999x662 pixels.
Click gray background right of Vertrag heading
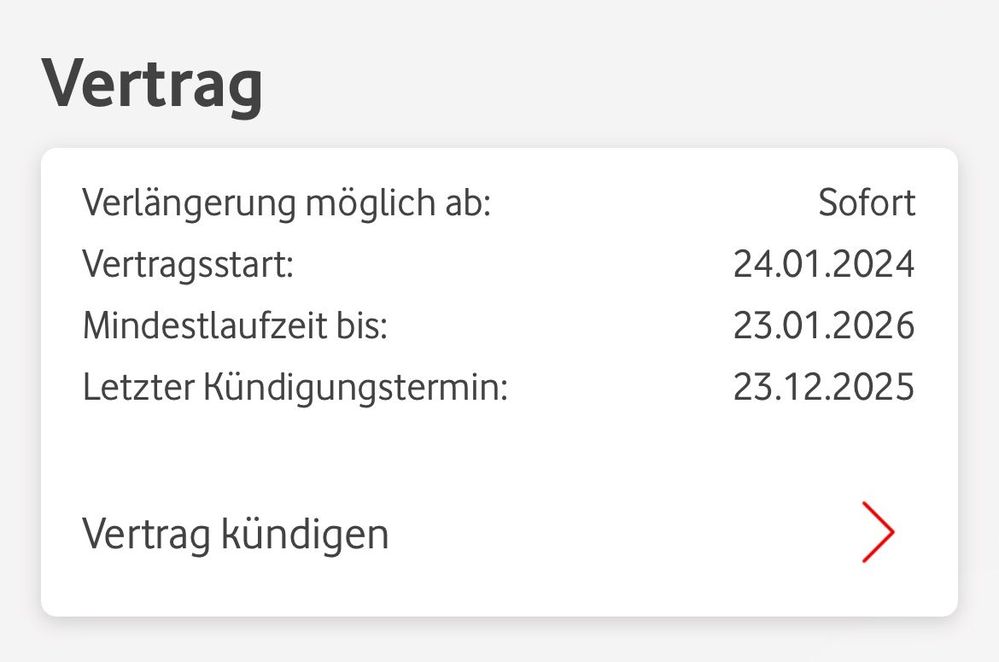(620, 84)
